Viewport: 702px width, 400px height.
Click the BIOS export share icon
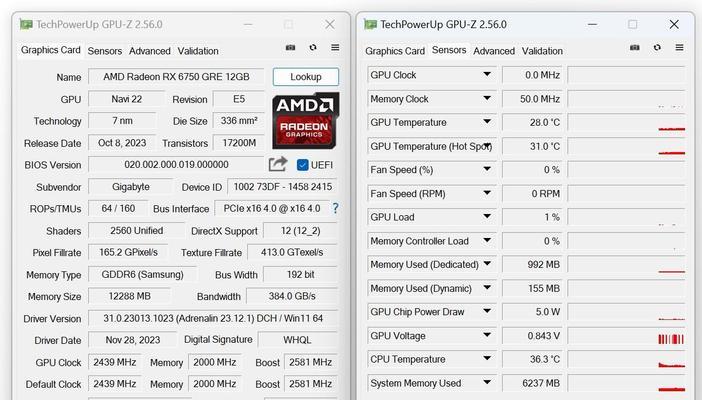[278, 164]
